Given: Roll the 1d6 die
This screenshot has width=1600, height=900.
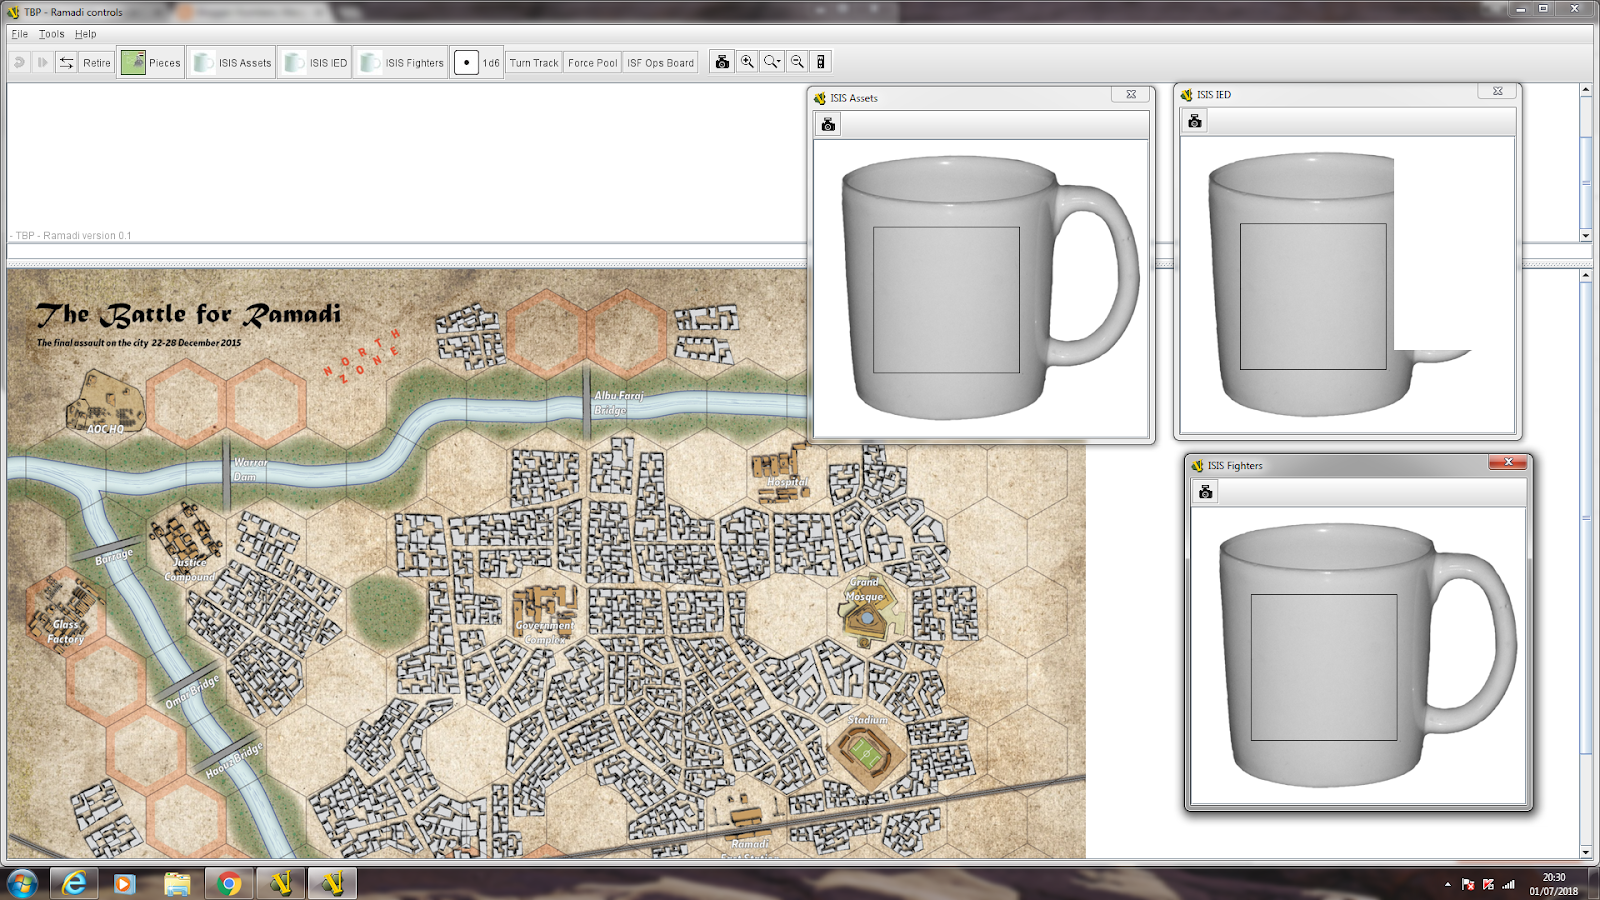Looking at the screenshot, I should click(477, 62).
